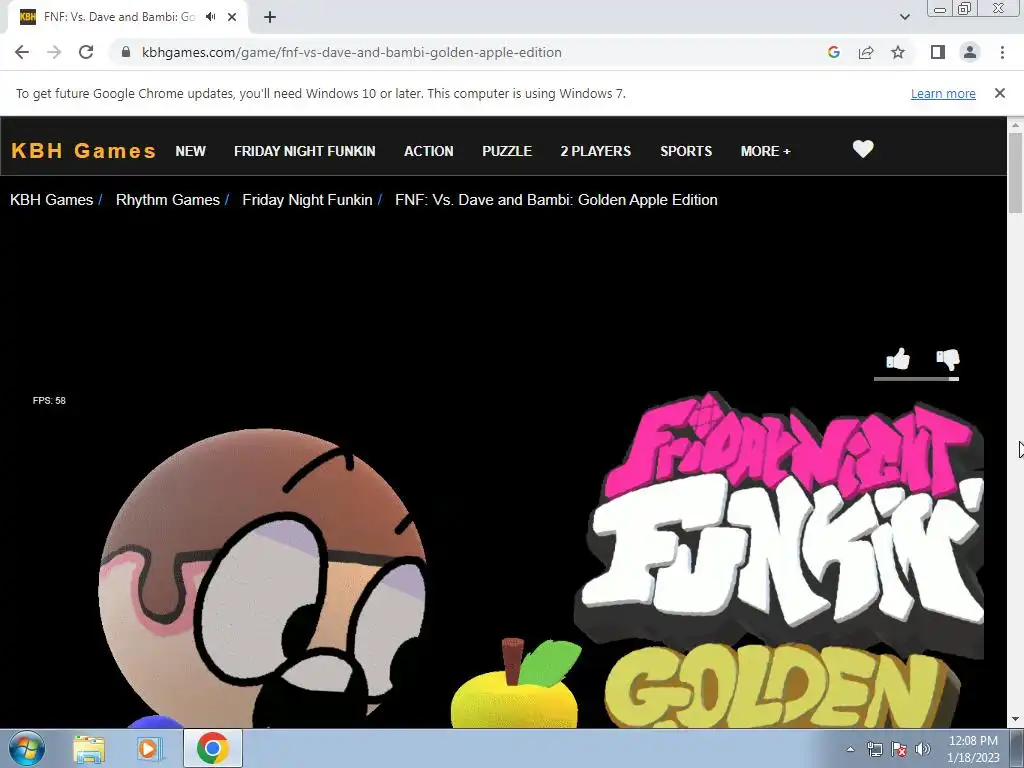This screenshot has height=768, width=1024.
Task: Dismiss the Chrome update notification bar
Action: (x=999, y=93)
